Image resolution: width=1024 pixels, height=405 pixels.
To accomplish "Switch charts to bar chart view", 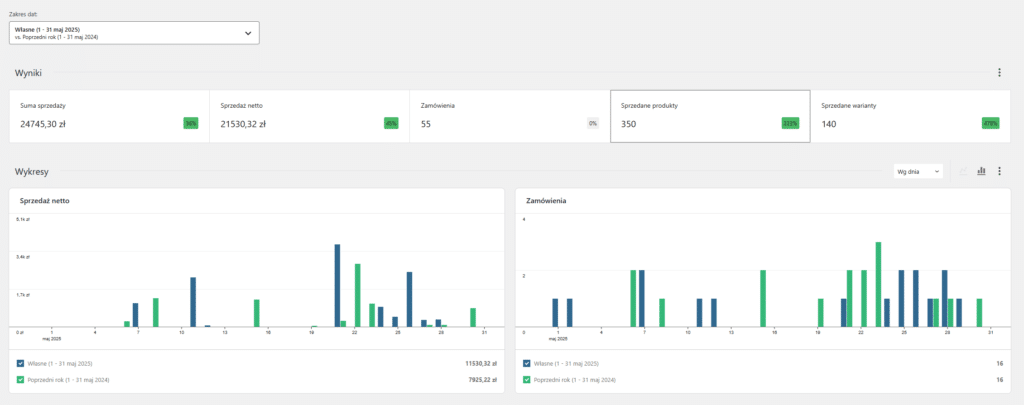I will [981, 172].
